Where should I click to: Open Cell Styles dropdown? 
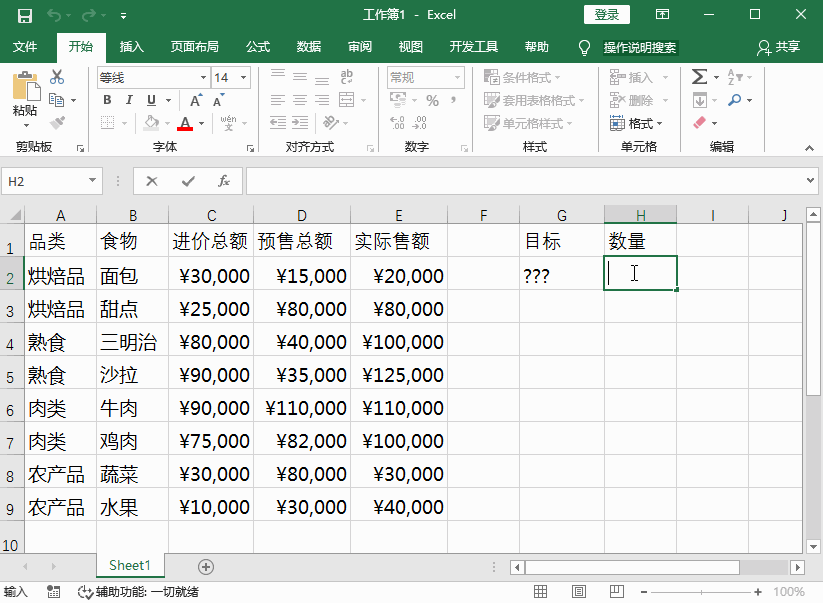click(x=528, y=123)
